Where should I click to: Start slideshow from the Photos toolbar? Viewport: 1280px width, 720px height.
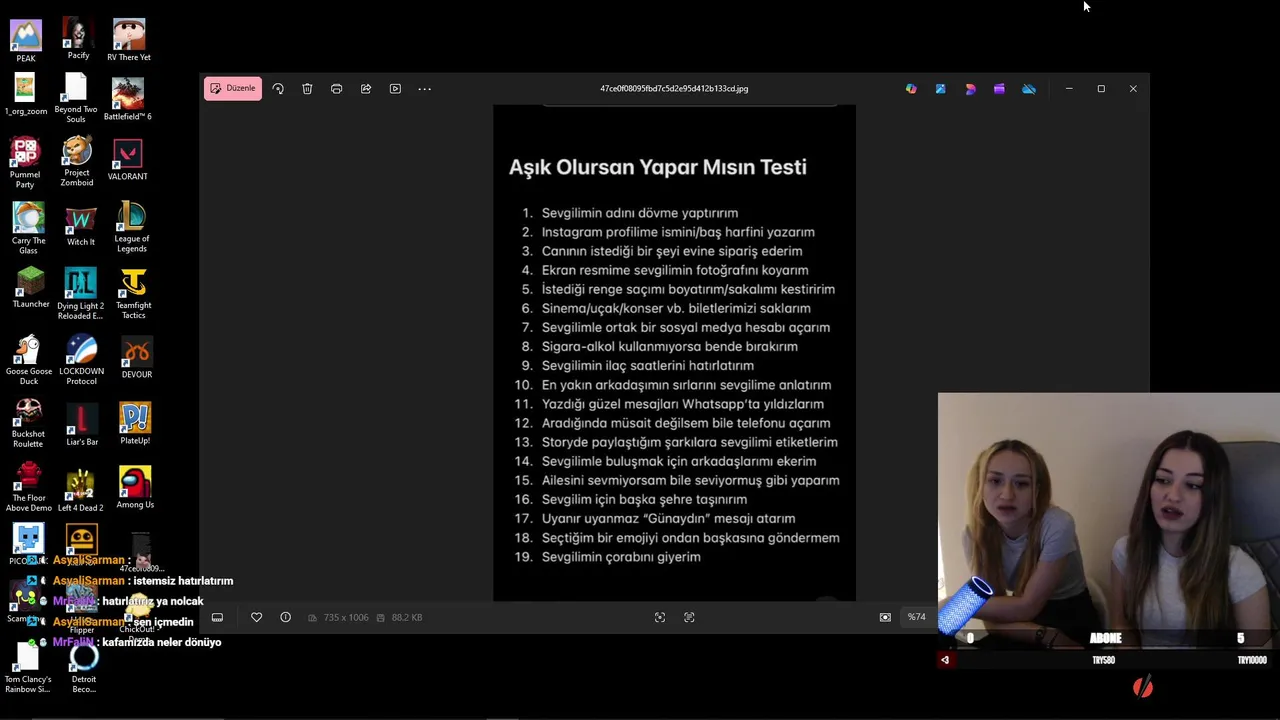coord(395,89)
